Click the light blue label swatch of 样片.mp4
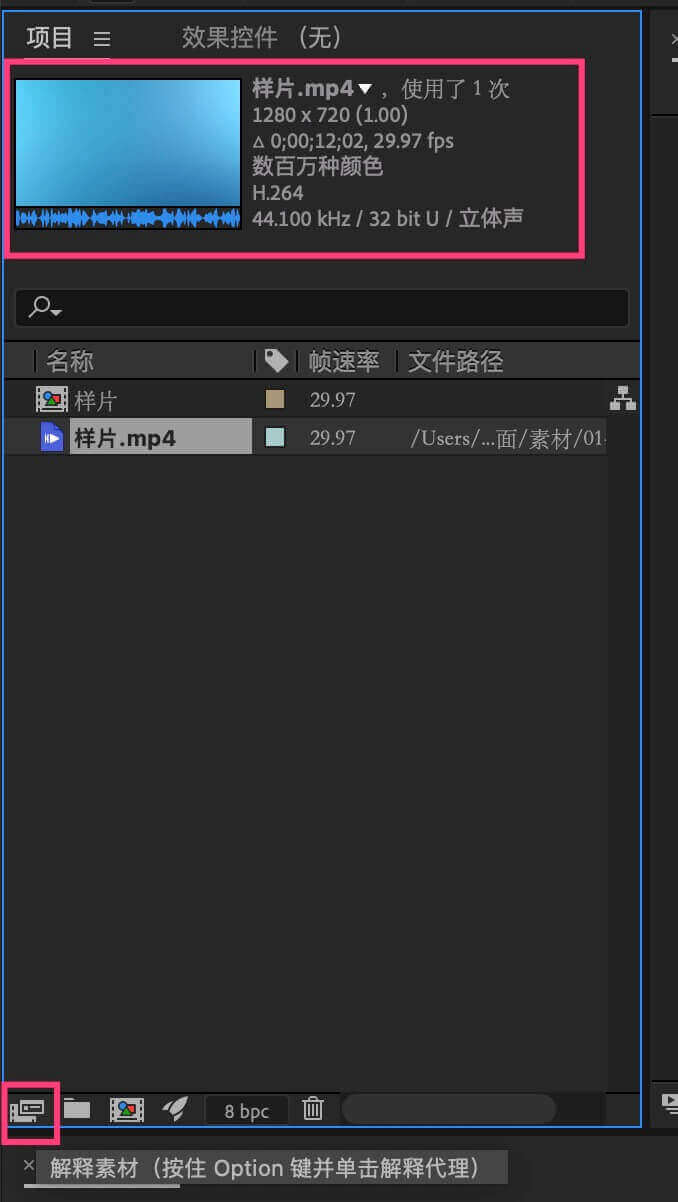This screenshot has width=678, height=1202. 275,437
